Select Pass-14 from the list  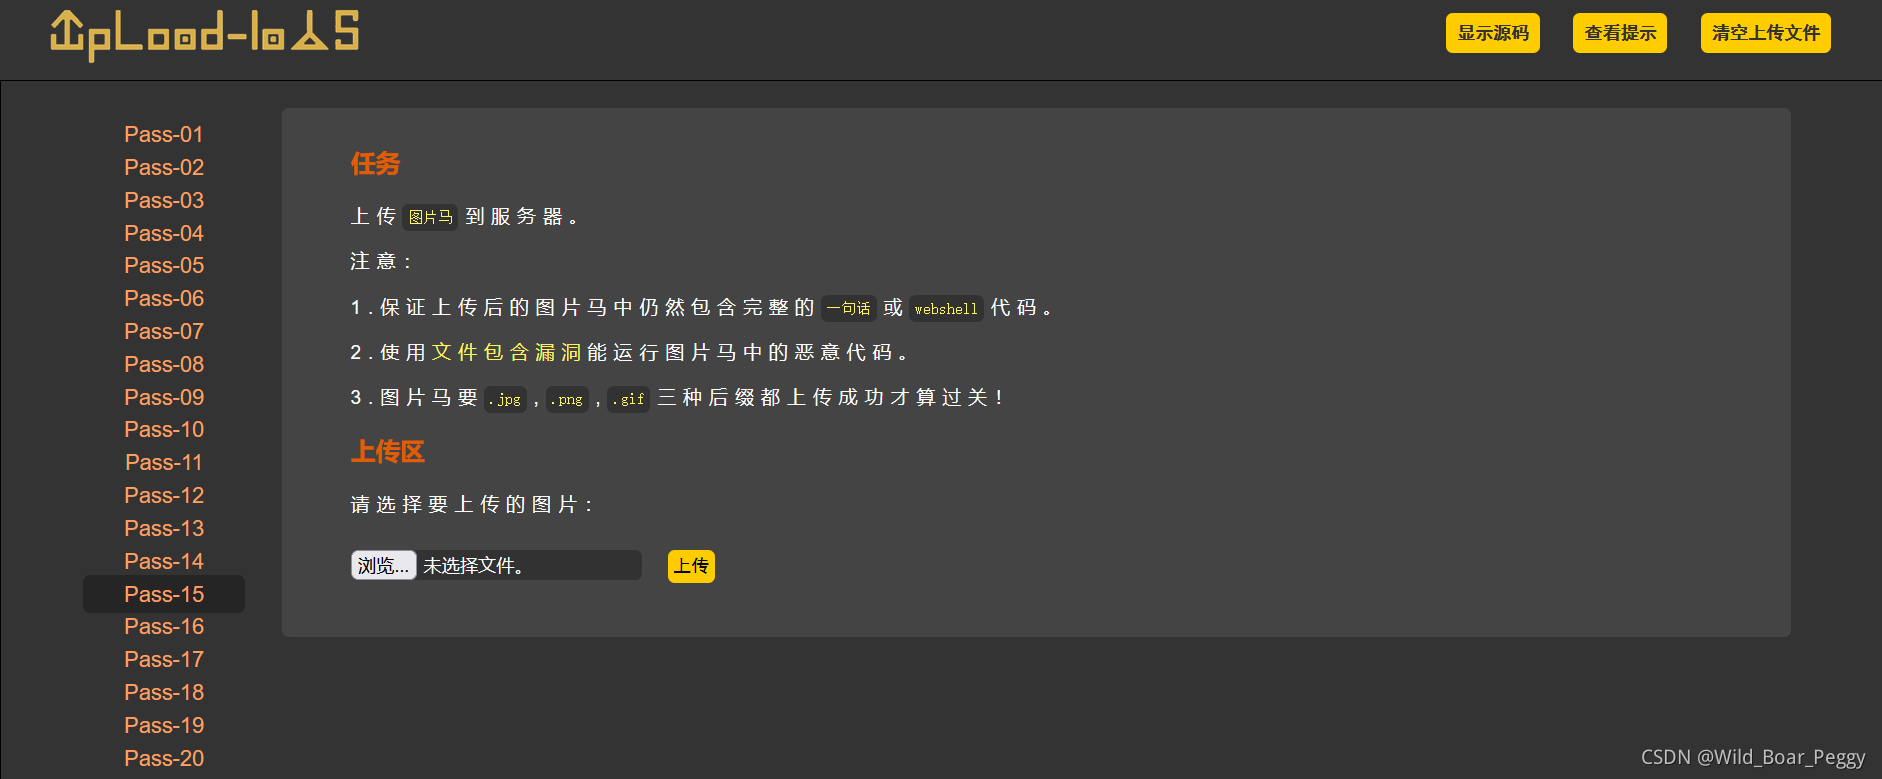tap(164, 561)
